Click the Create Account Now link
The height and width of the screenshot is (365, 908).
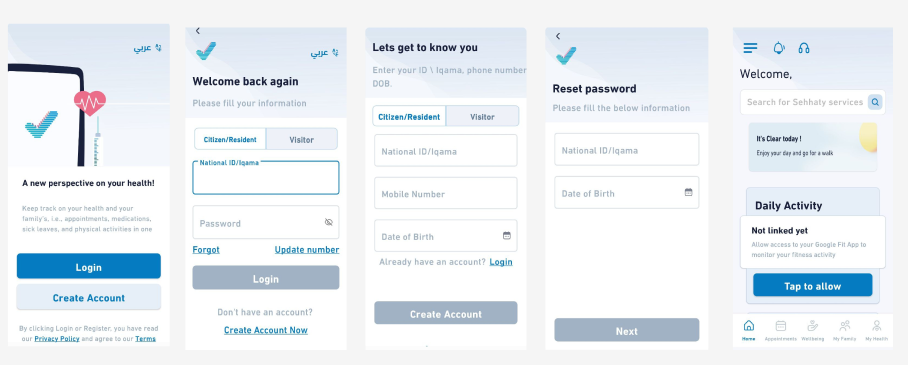266,330
